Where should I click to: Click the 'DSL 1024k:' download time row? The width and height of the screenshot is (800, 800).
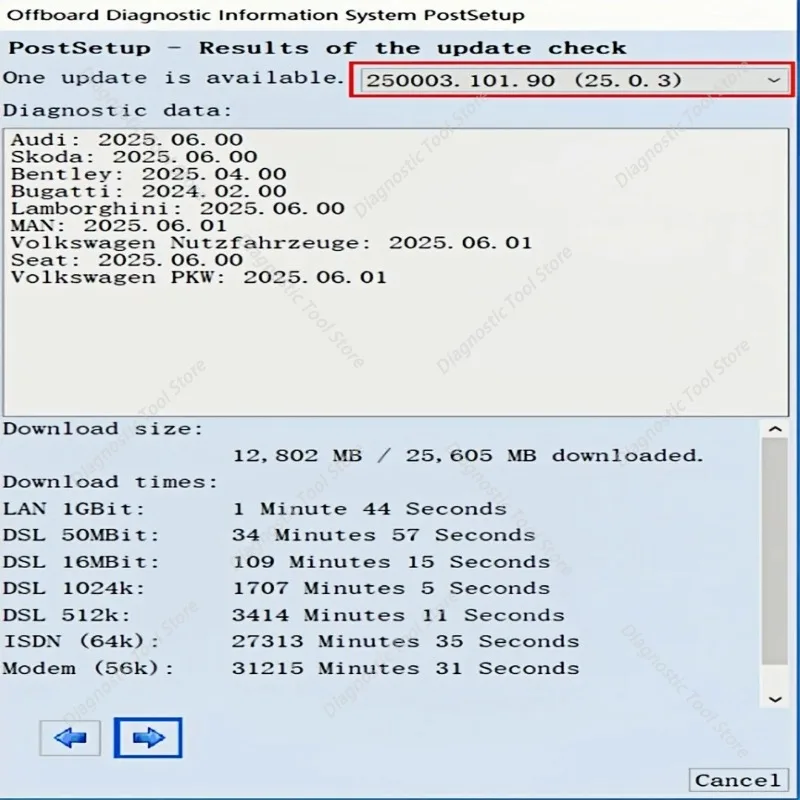tap(277, 588)
